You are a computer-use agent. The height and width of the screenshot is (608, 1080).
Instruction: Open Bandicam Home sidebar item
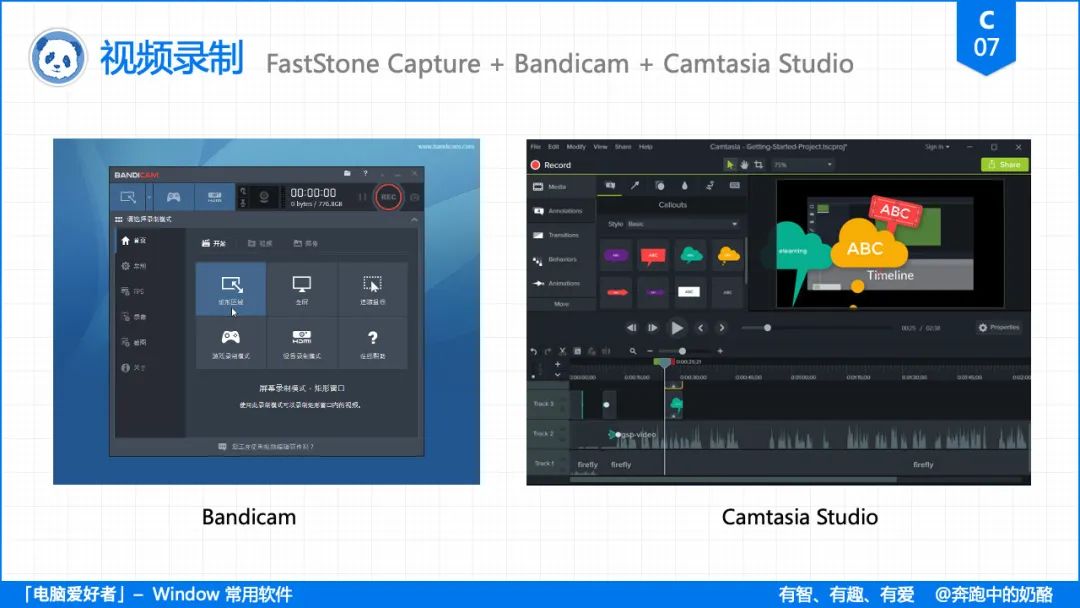[x=134, y=240]
